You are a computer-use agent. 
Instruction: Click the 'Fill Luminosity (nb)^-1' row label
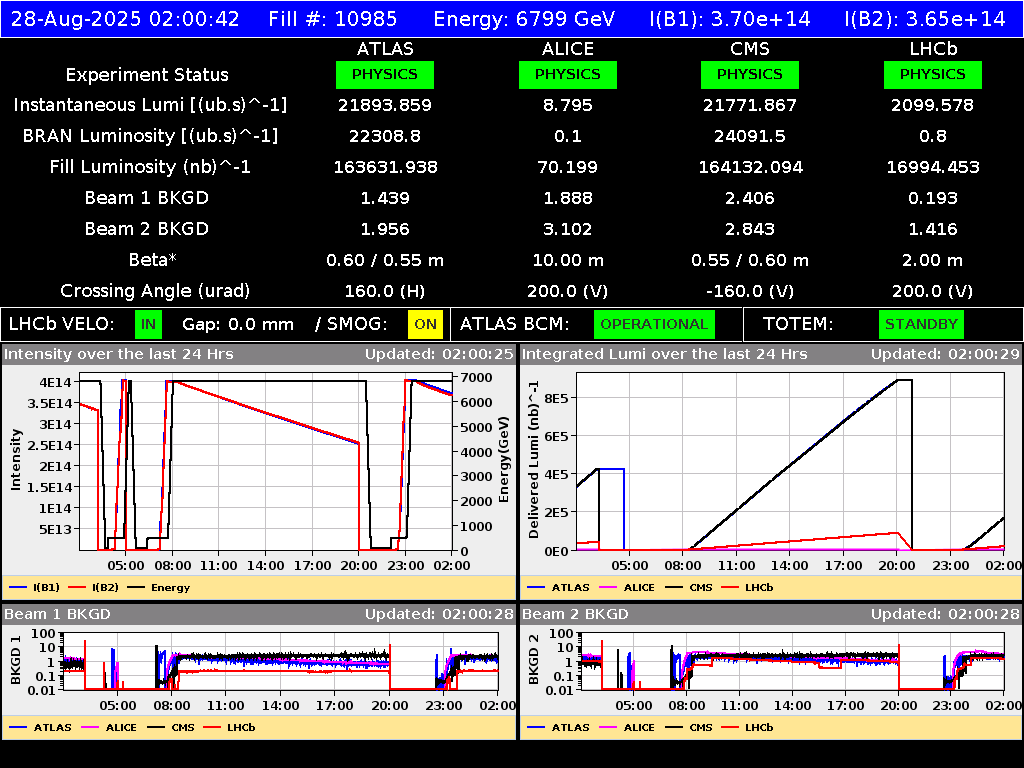point(150,167)
